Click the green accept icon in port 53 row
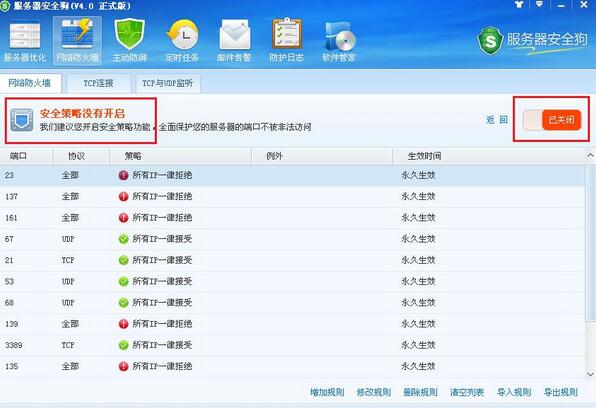The height and width of the screenshot is (408, 596). click(x=123, y=281)
